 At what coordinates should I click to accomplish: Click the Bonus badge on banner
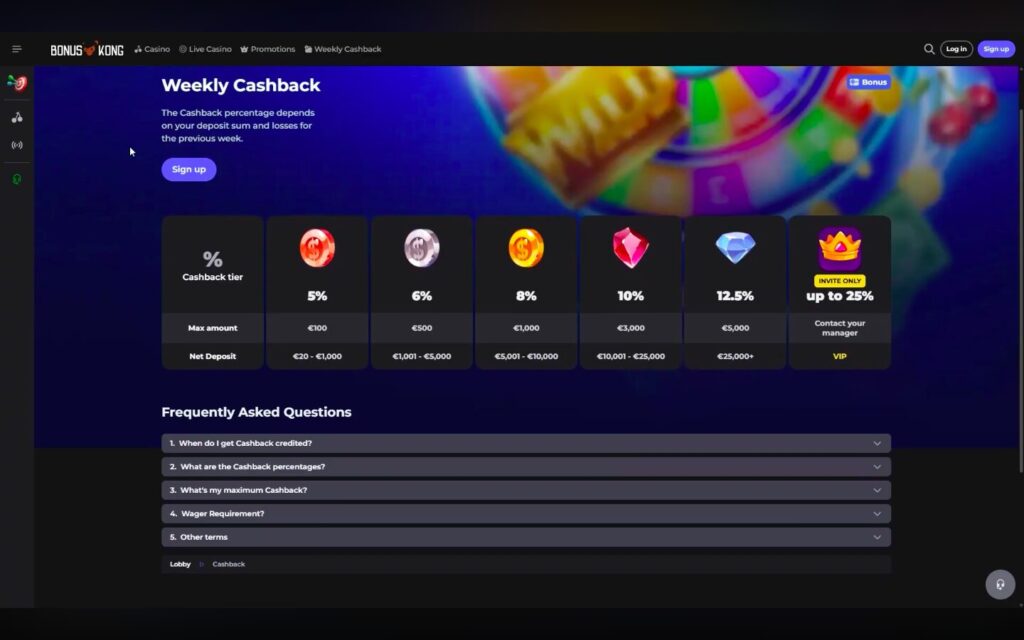[868, 82]
